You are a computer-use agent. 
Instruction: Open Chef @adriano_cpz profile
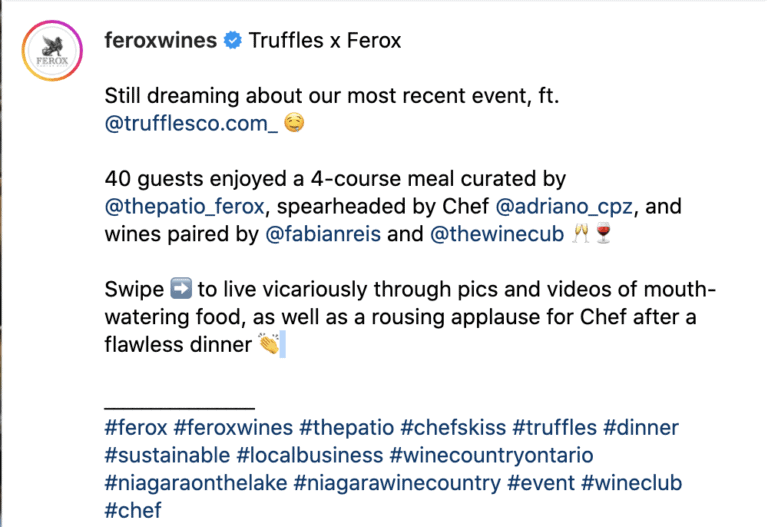coord(564,206)
